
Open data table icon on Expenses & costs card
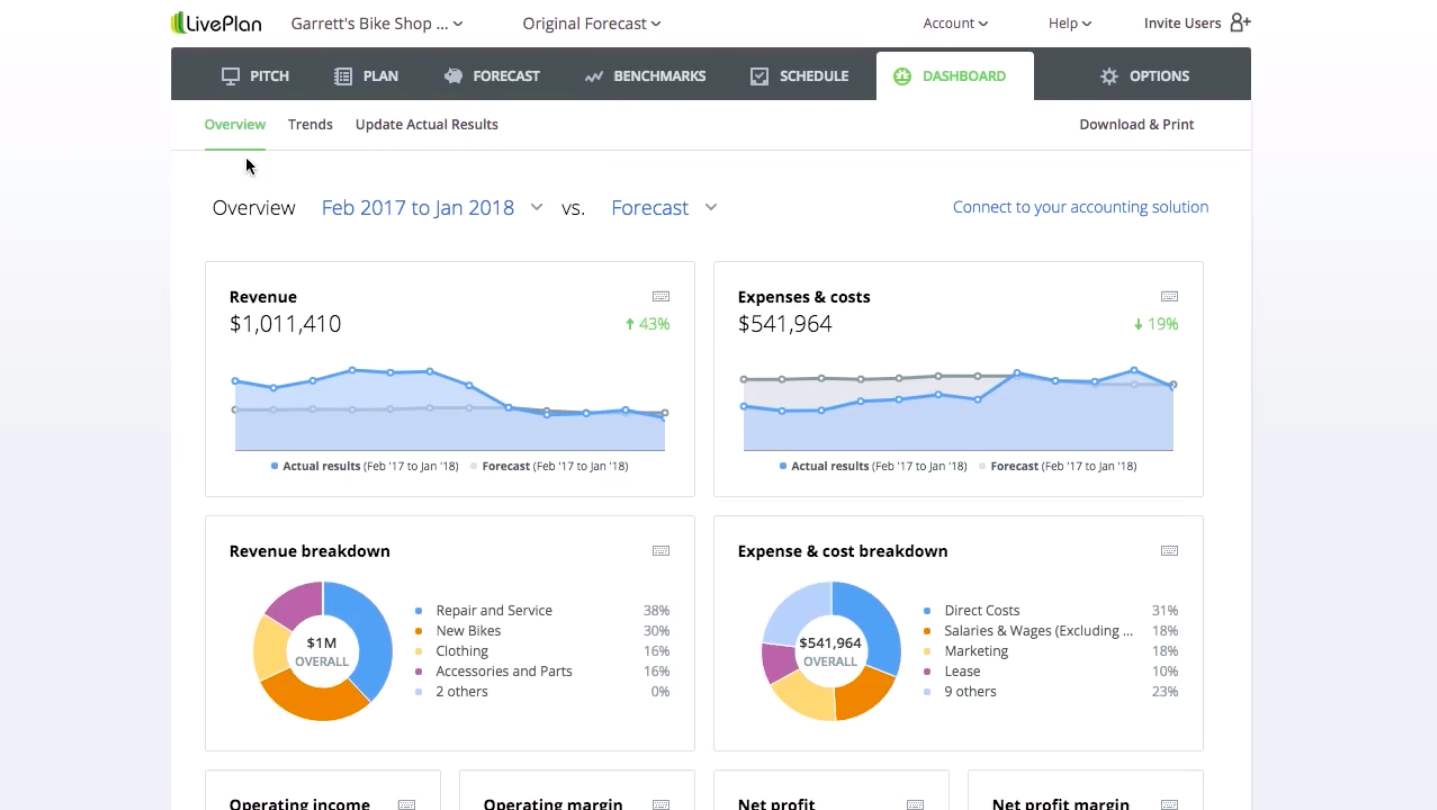coord(1169,297)
